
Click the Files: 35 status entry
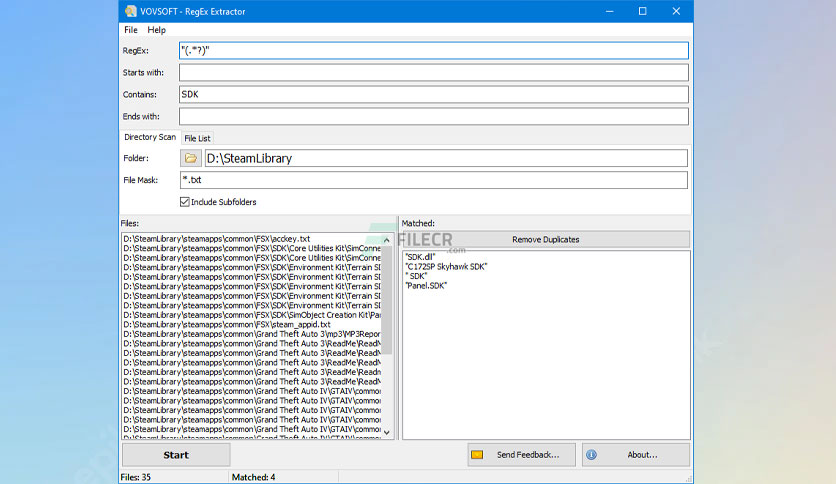(x=136, y=477)
